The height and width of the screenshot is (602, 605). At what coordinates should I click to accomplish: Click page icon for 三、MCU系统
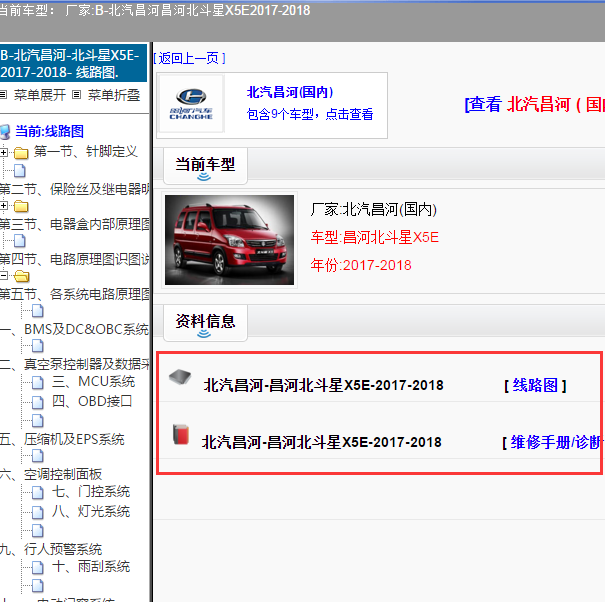pos(37,382)
